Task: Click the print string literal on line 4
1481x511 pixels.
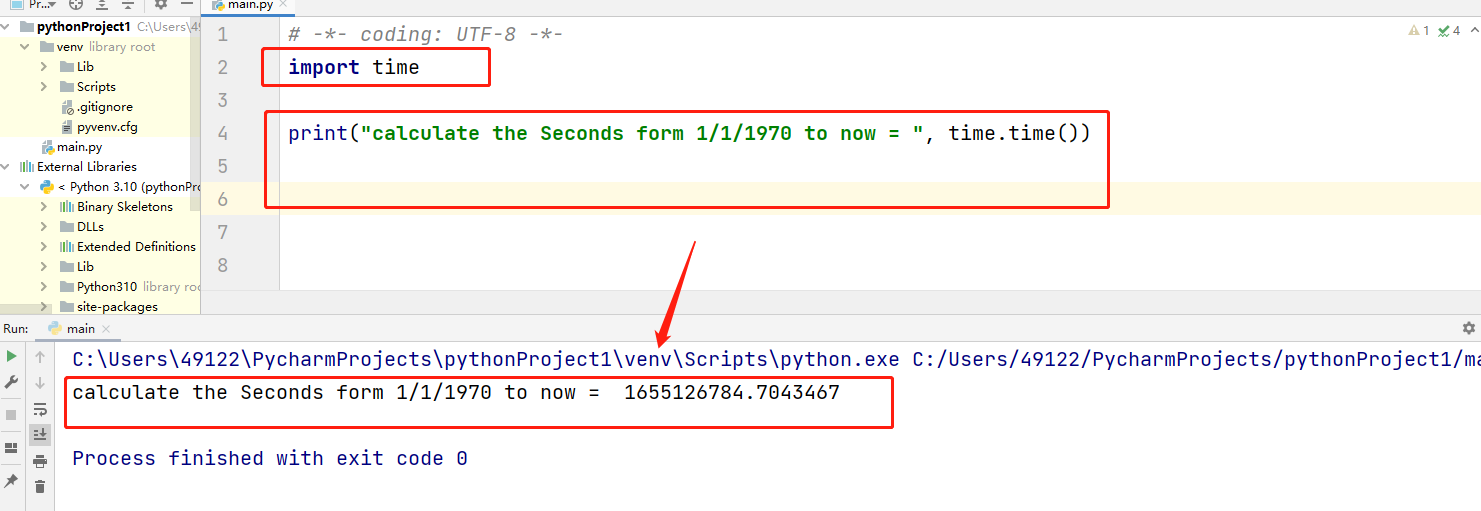Action: (642, 133)
